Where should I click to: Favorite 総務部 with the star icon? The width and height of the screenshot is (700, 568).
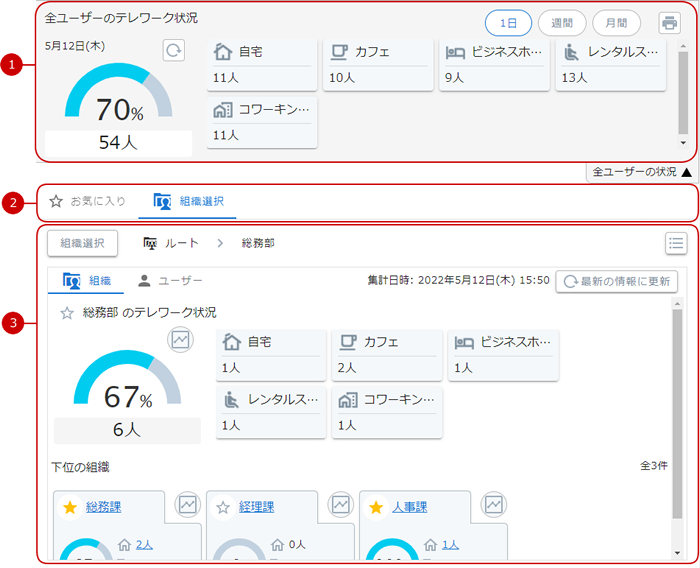67,313
